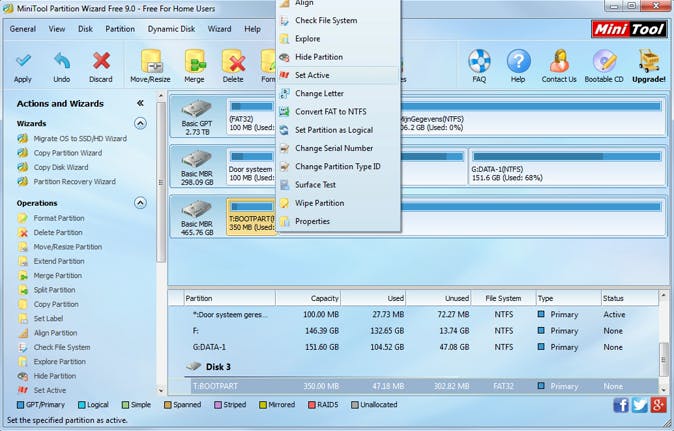Click the Status column header
674x431 pixels.
629,298
